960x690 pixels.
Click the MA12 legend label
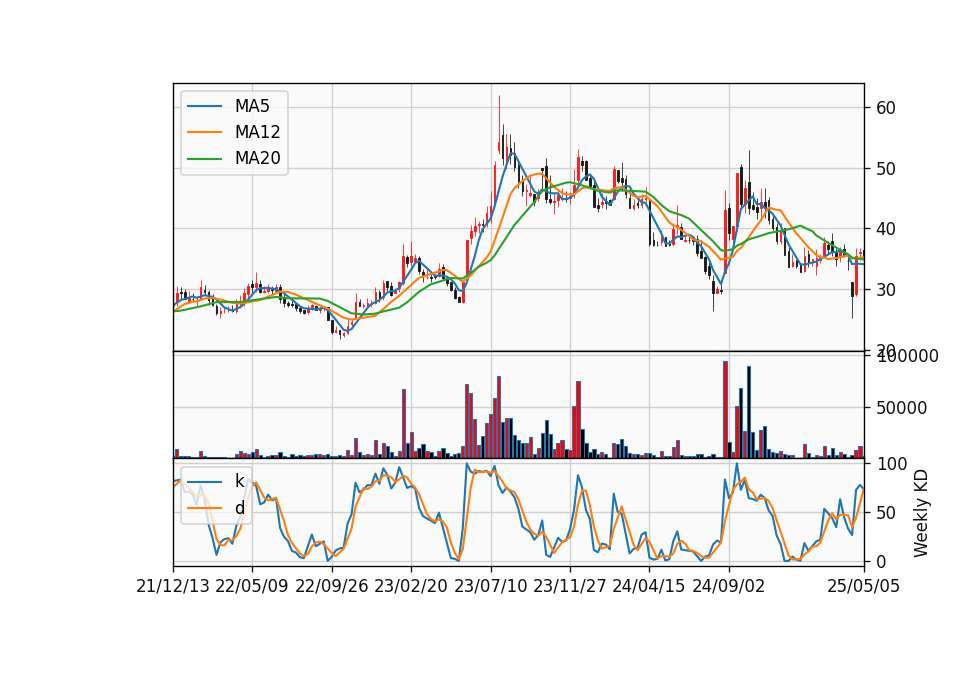click(x=257, y=132)
